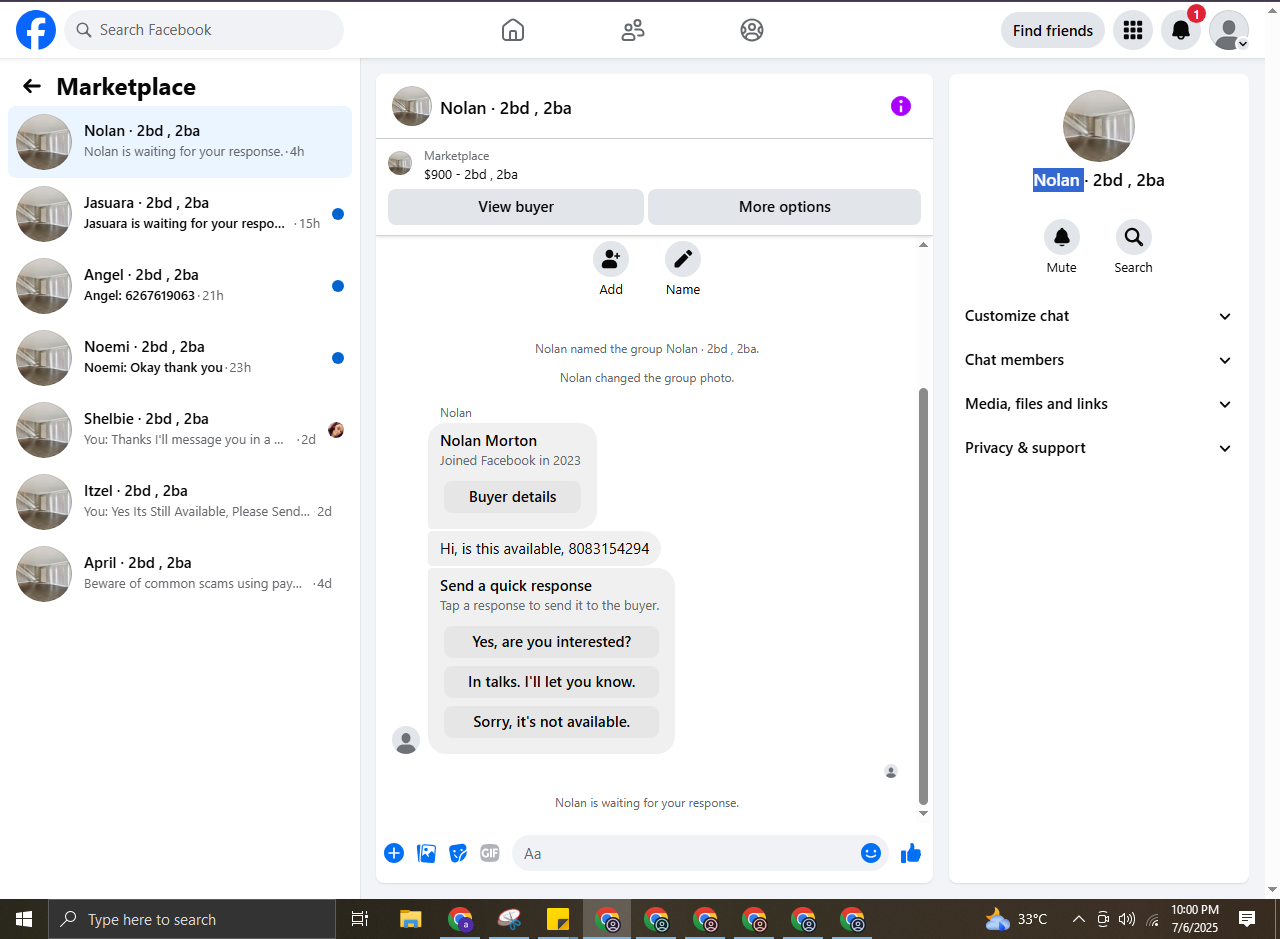Click the chat scrollbar up arrow
Image resolution: width=1280 pixels, height=939 pixels.
924,245
